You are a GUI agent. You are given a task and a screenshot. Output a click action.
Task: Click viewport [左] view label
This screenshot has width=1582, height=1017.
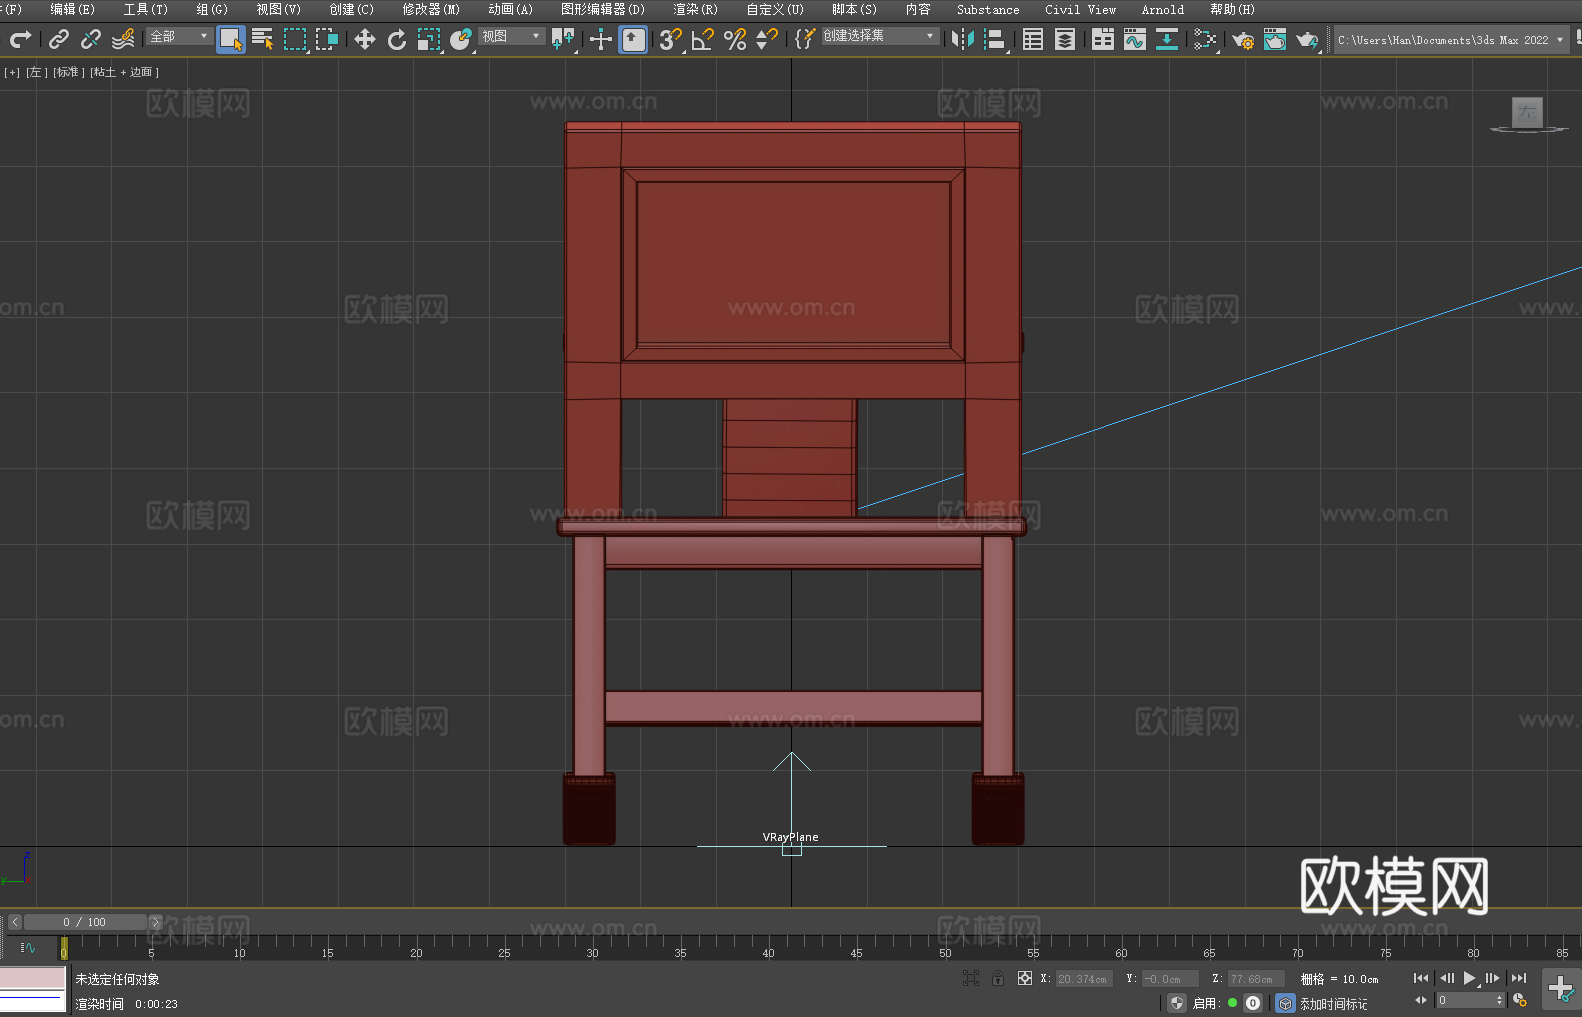coord(36,72)
